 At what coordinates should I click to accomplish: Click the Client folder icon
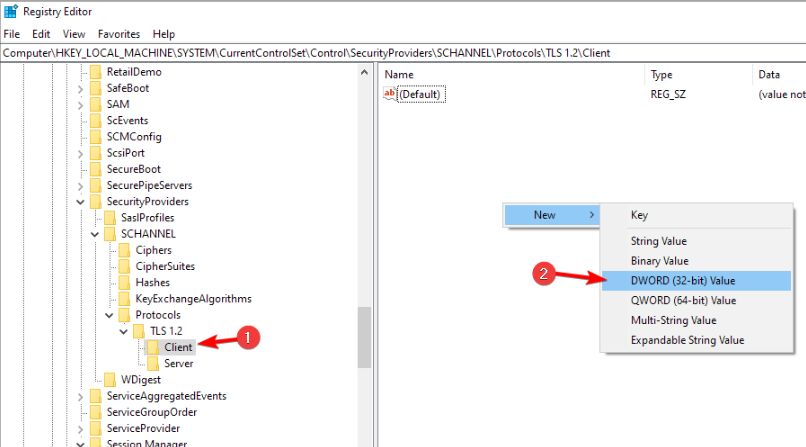(153, 347)
